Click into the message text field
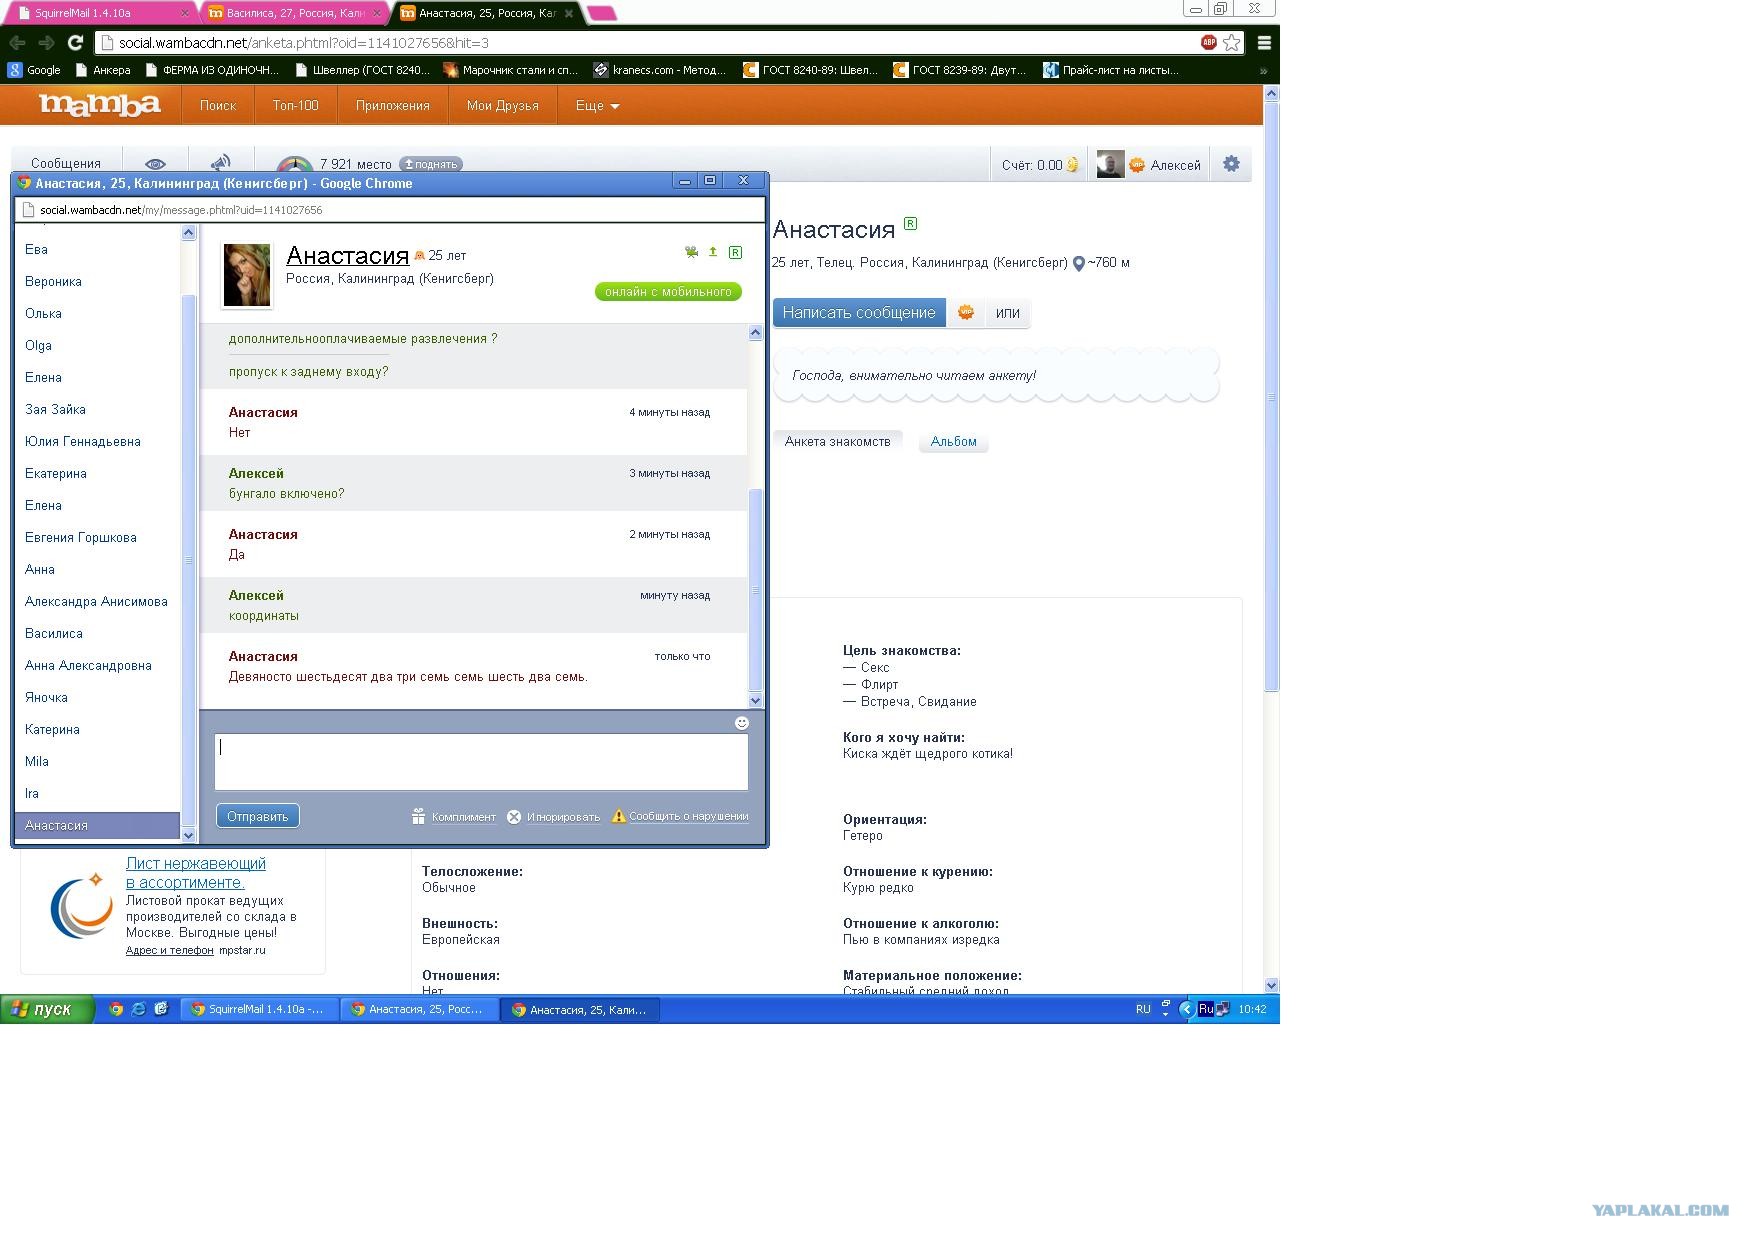 click(481, 762)
